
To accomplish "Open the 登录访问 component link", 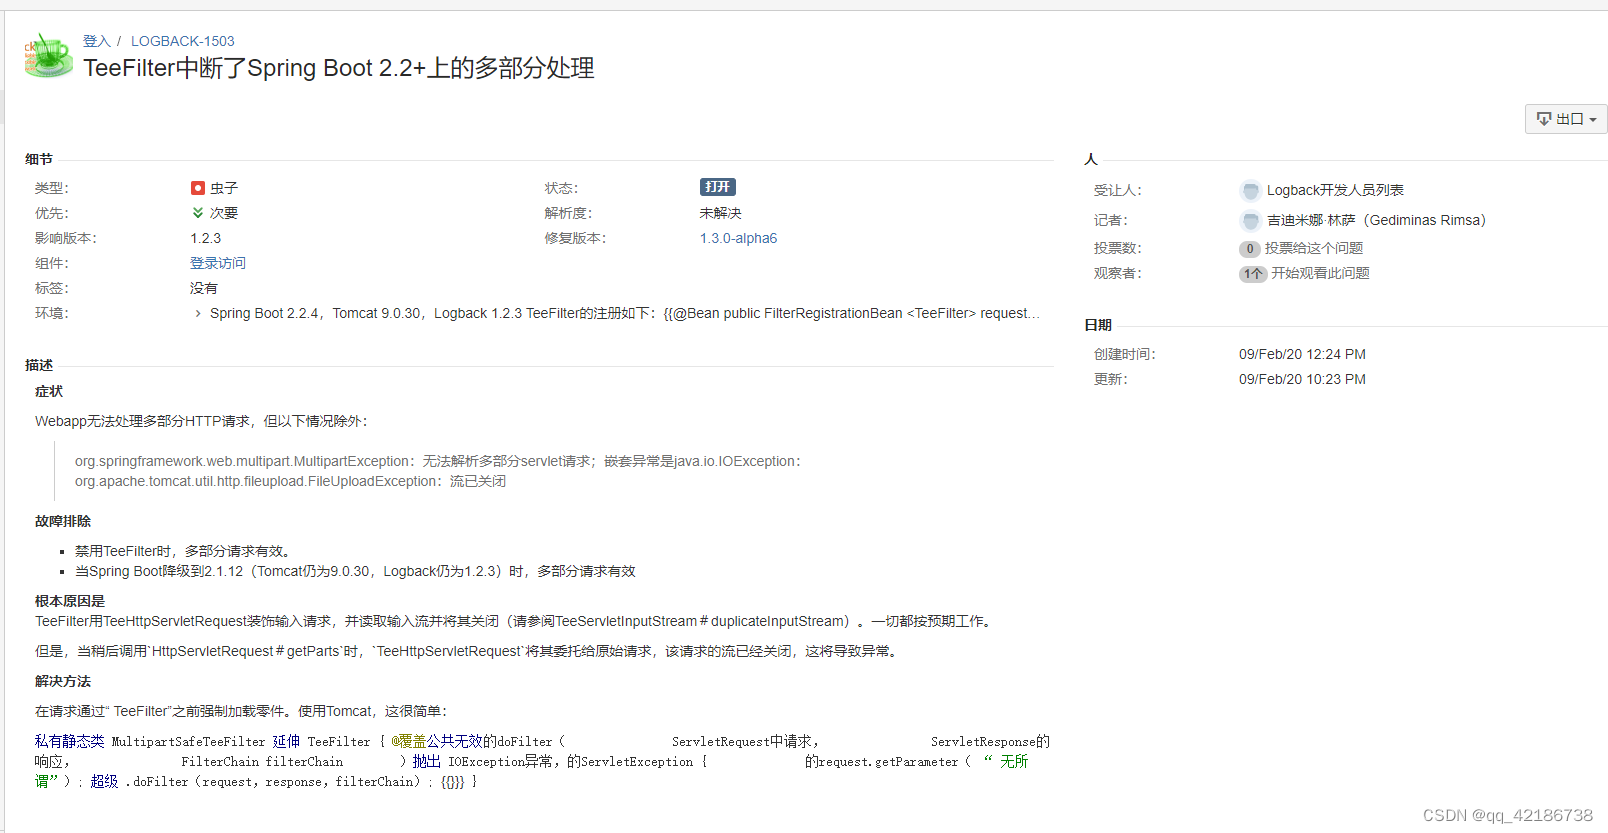I will point(218,263).
